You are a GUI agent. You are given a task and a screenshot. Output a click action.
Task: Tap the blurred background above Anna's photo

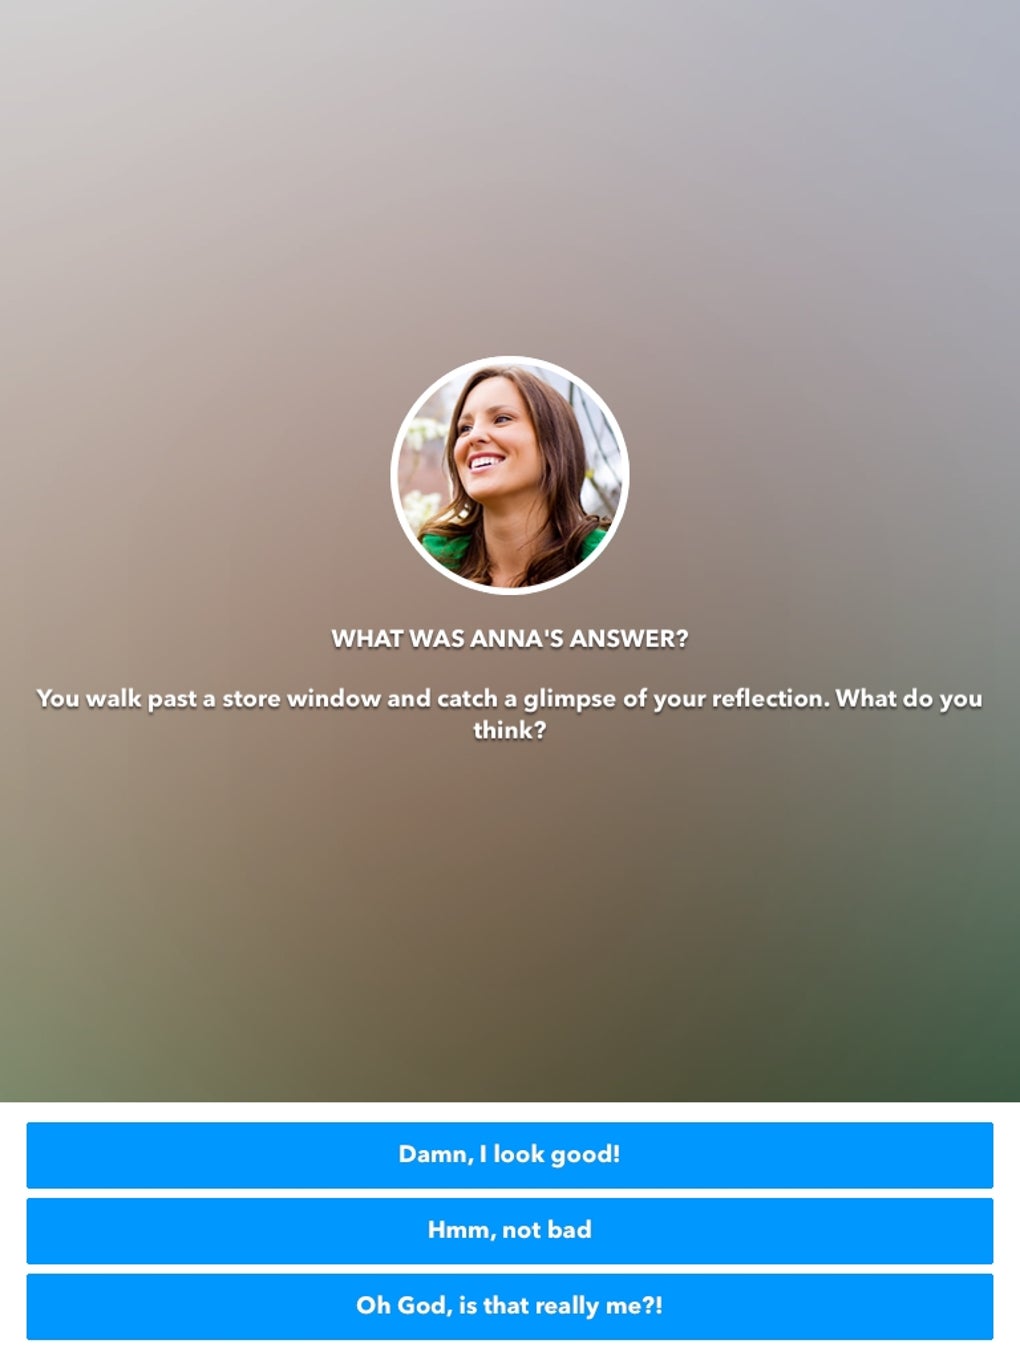pyautogui.click(x=509, y=180)
